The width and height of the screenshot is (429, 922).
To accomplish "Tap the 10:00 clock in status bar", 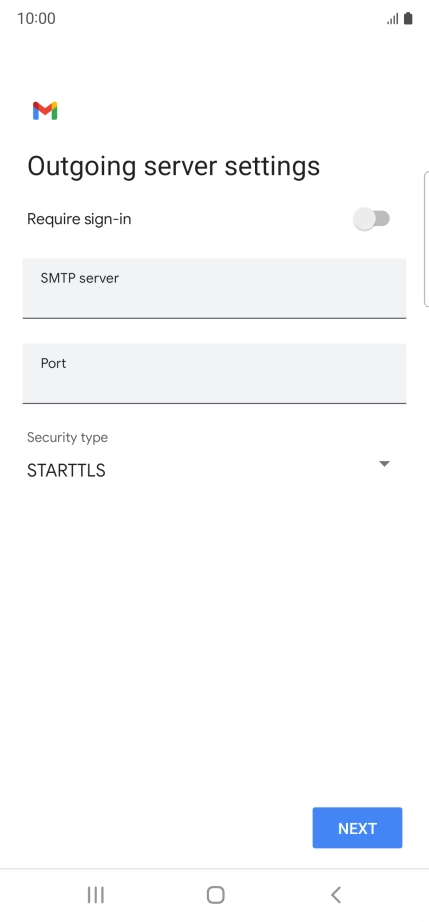I will point(36,18).
